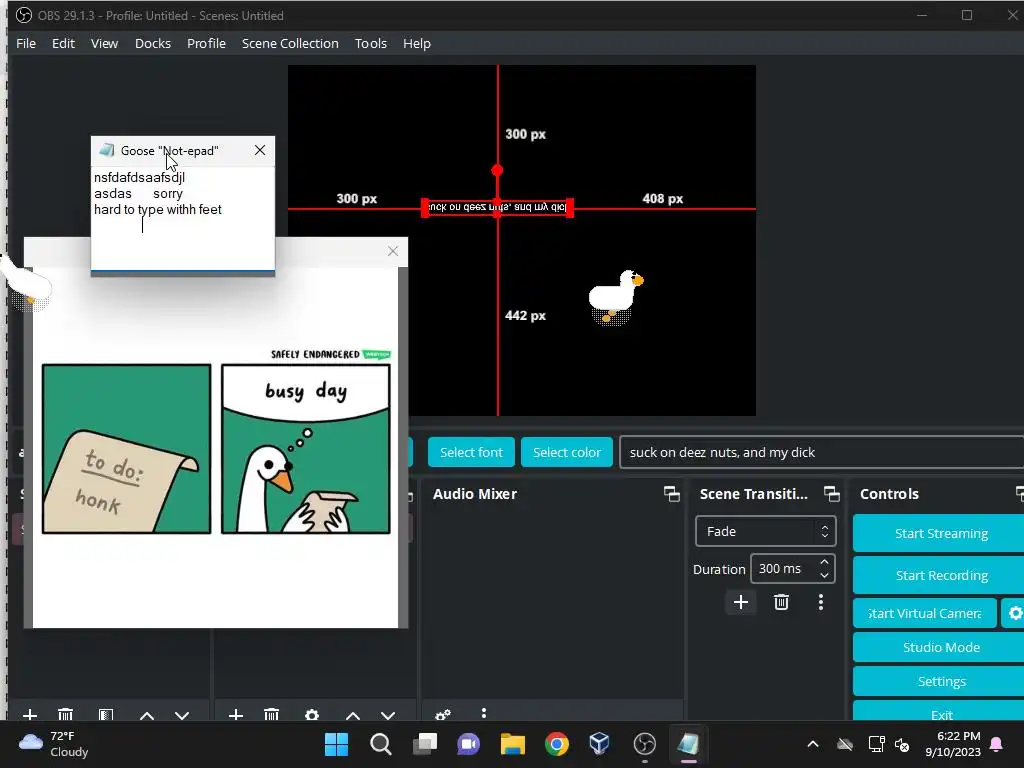Open the Profile menu
1024x768 pixels.
(x=206, y=43)
